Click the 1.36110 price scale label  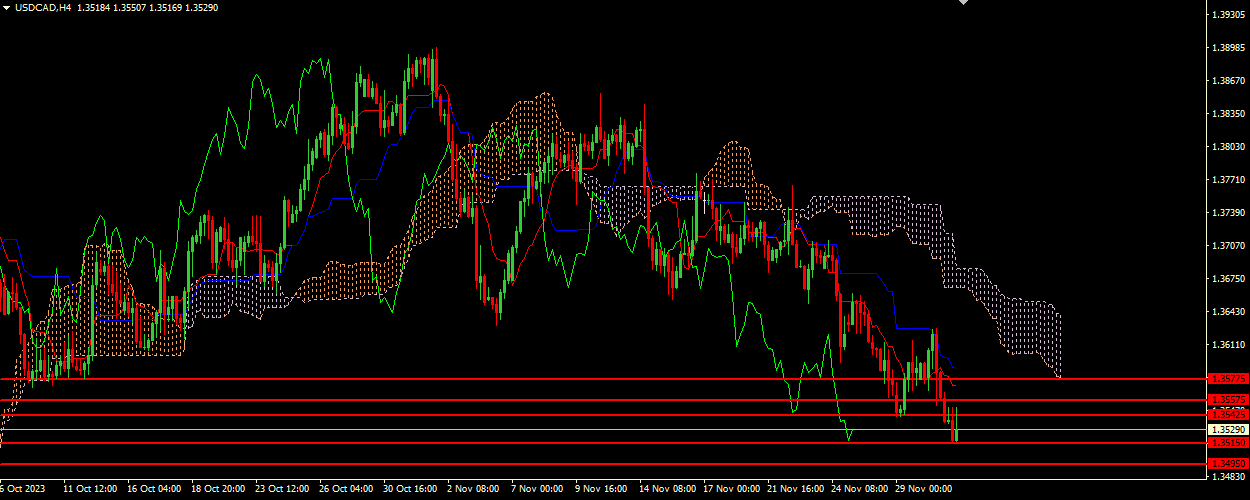point(1227,345)
